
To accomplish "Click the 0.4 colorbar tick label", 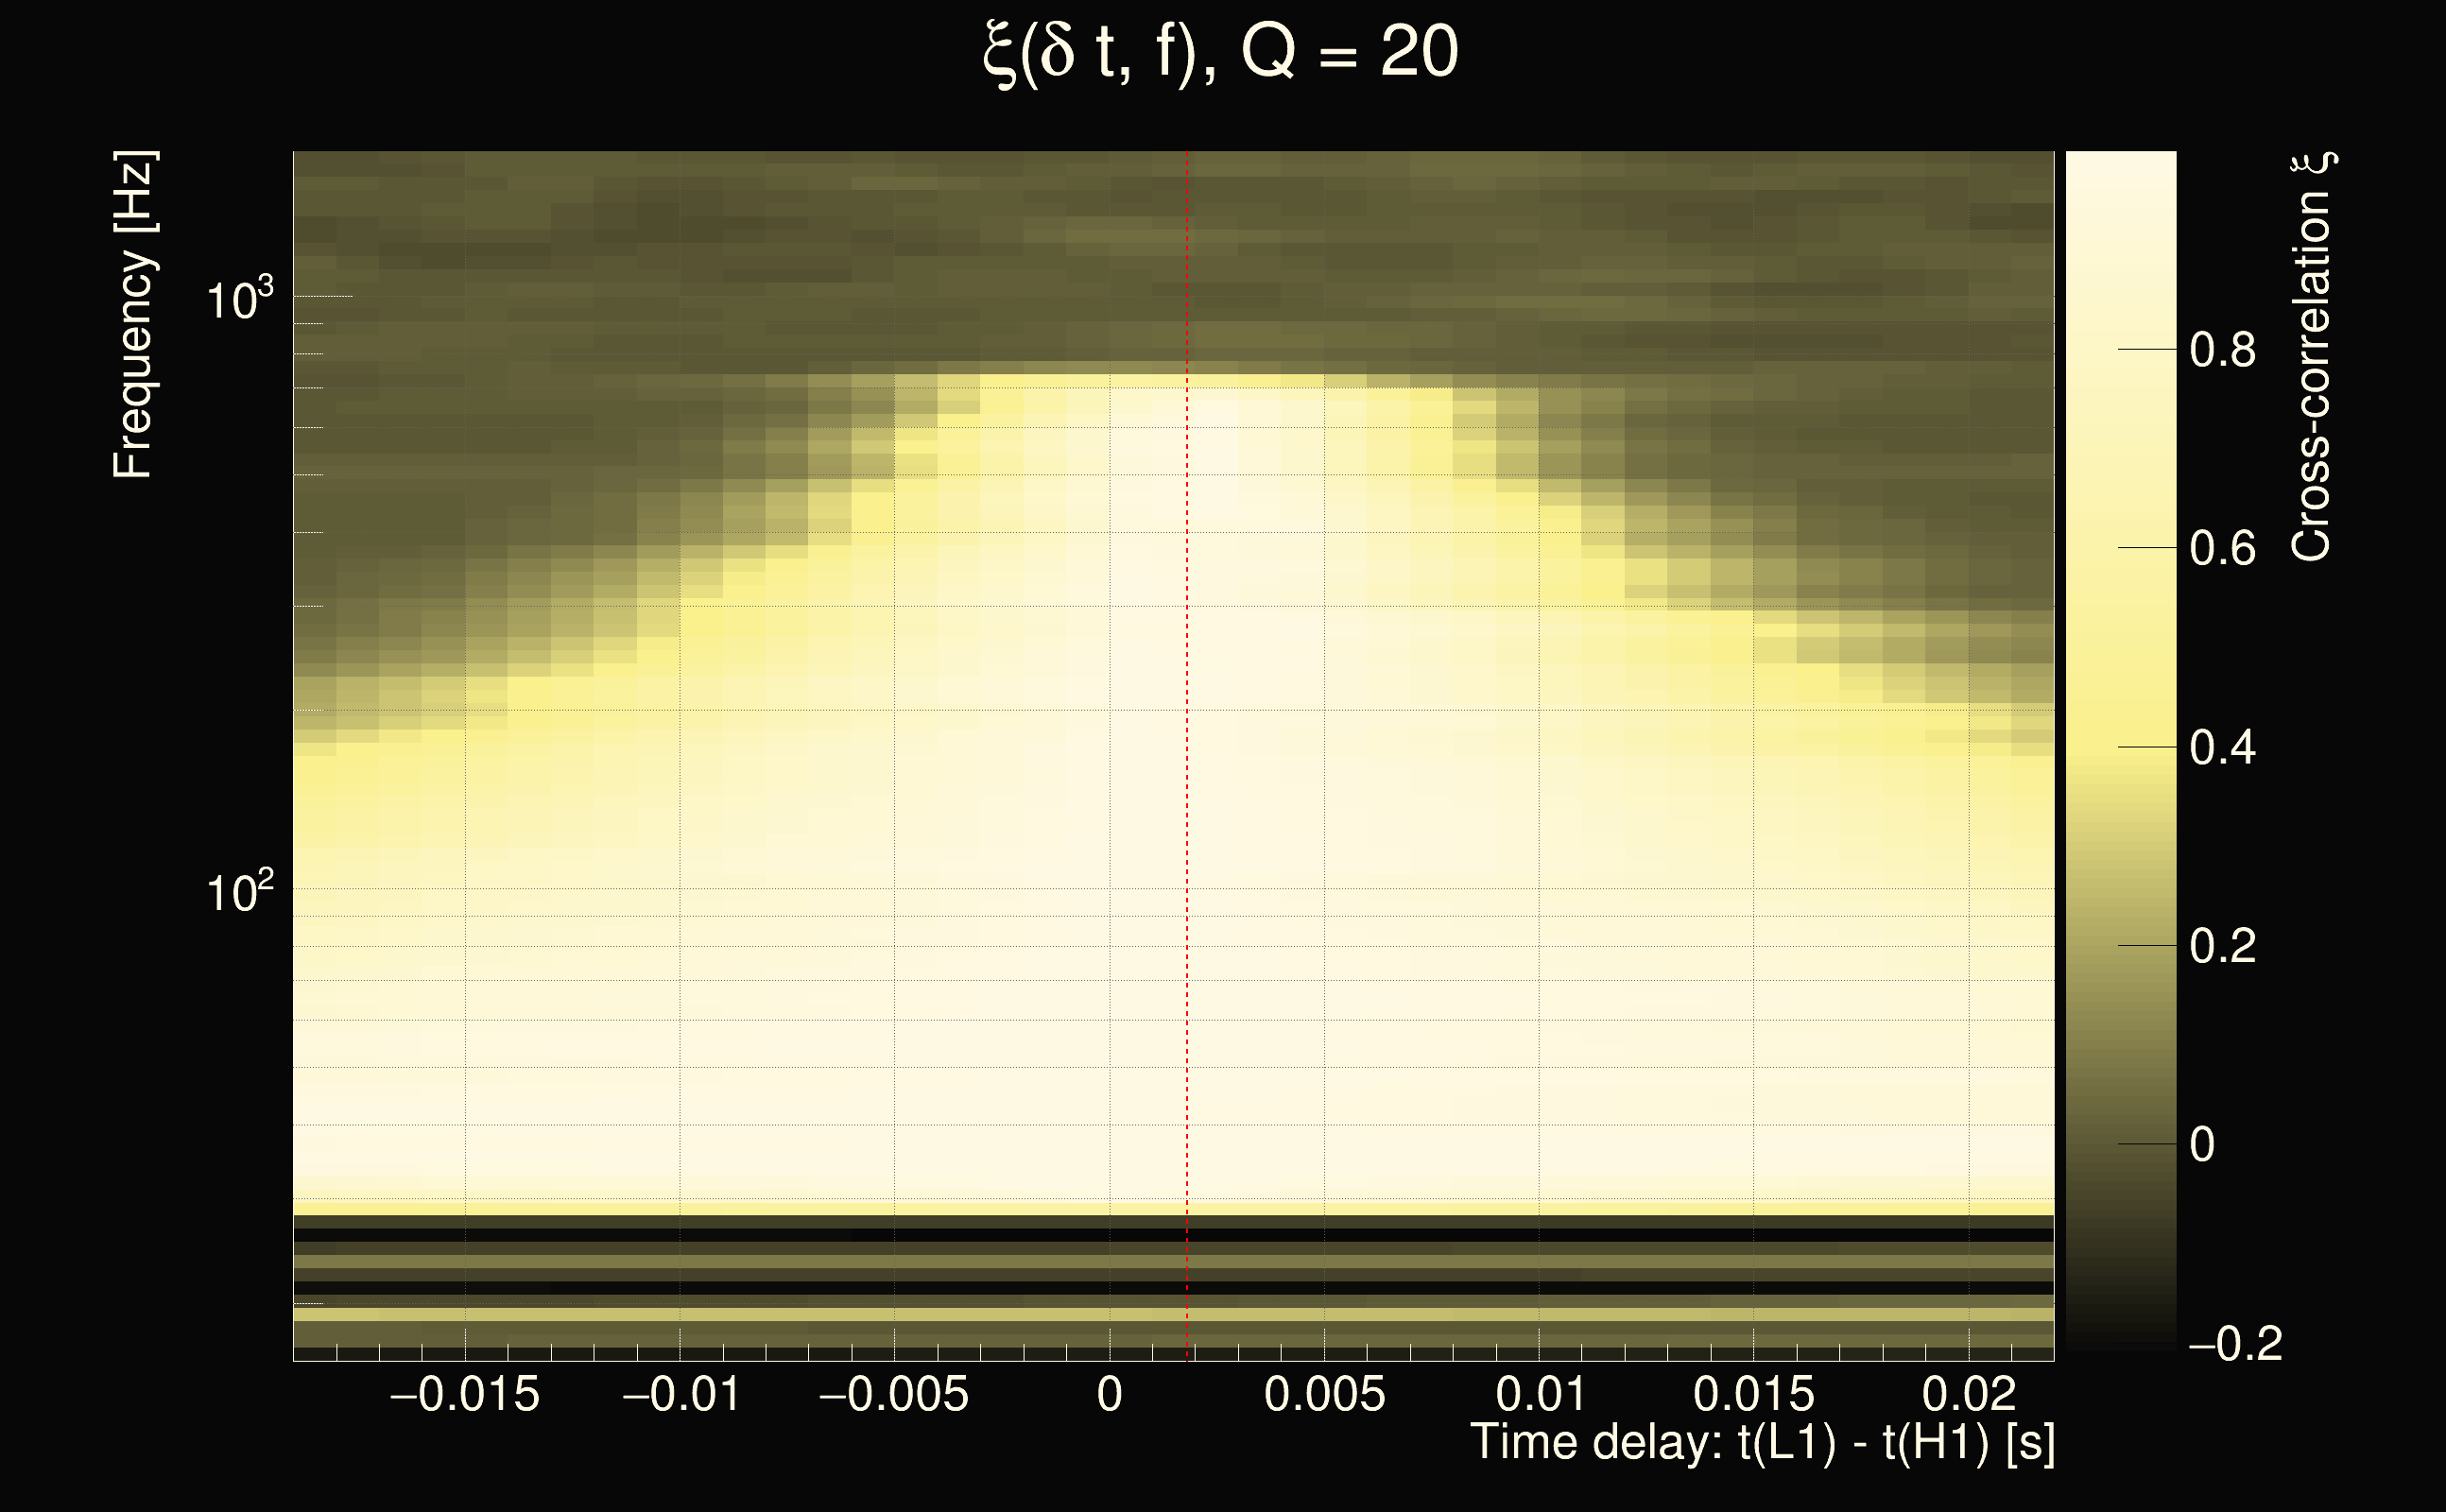I will (x=2222, y=748).
